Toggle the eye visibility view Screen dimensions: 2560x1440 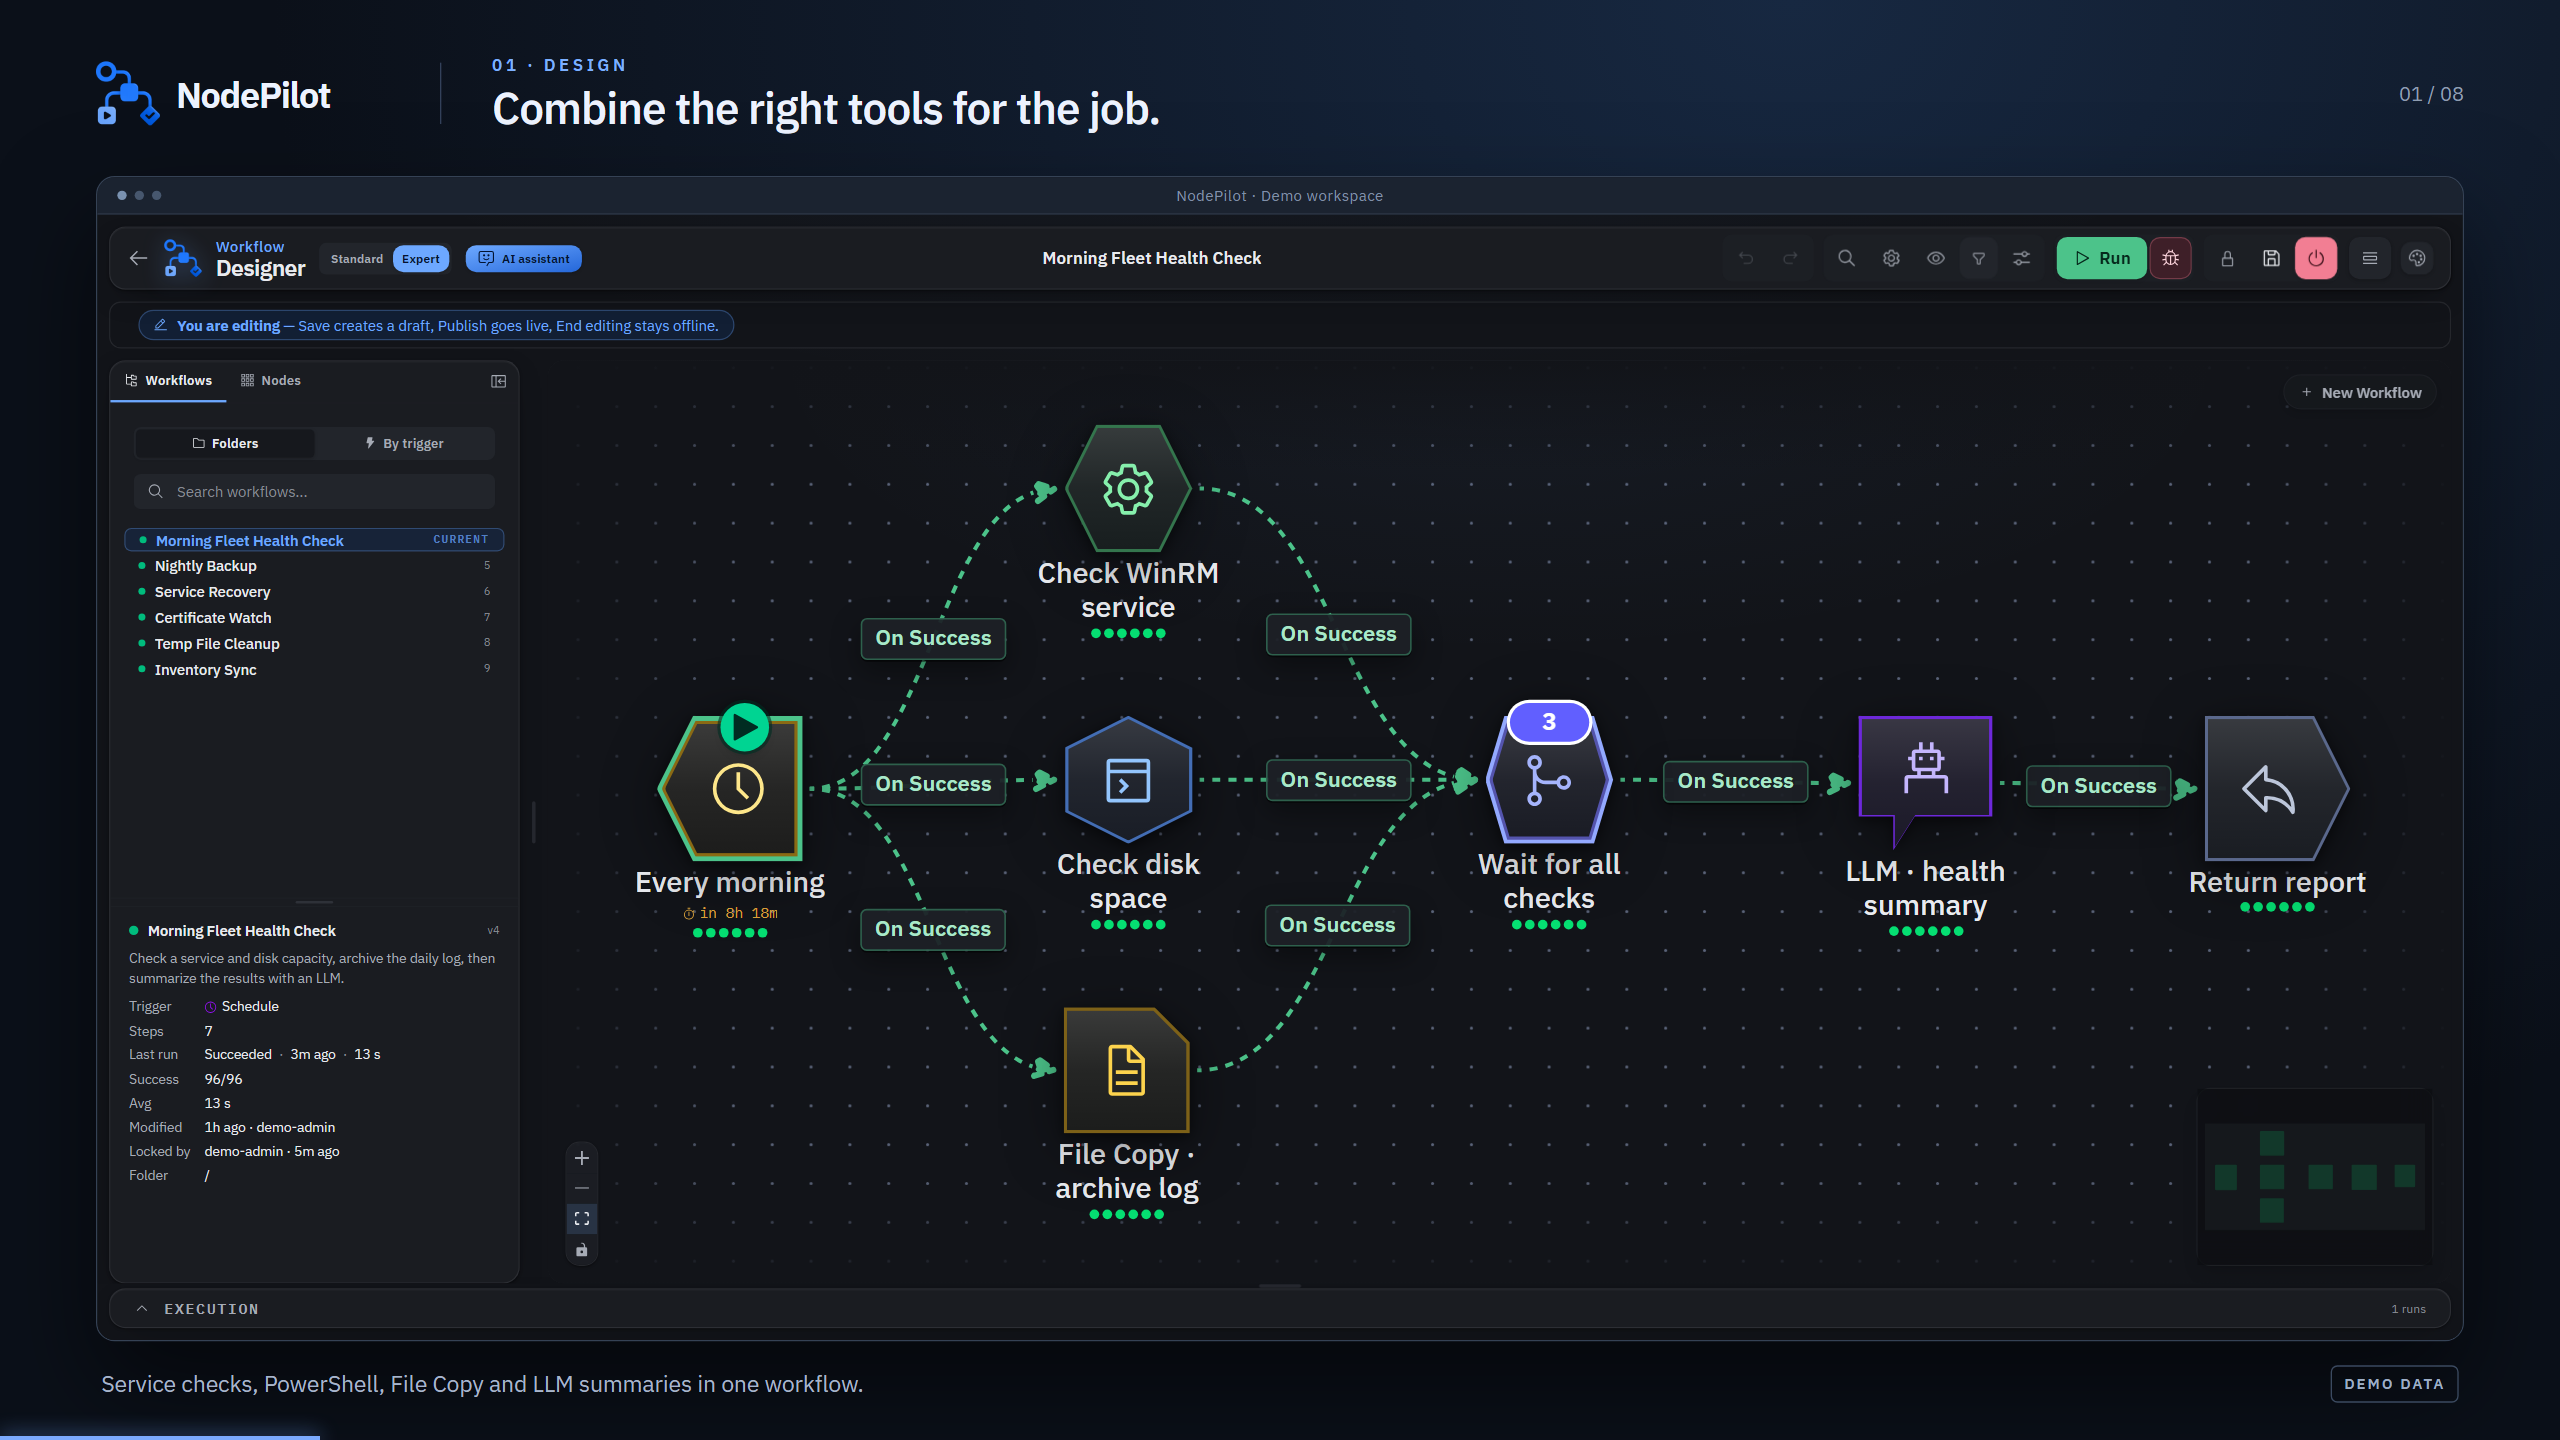point(1936,258)
